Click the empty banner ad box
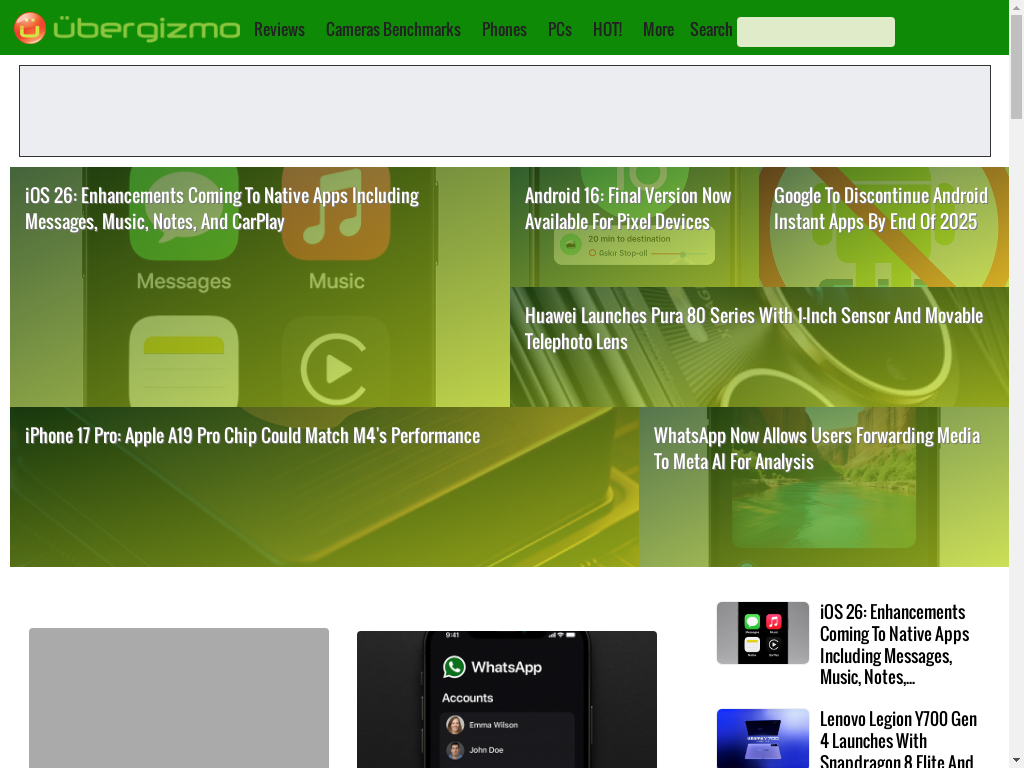1024x768 pixels. (505, 111)
